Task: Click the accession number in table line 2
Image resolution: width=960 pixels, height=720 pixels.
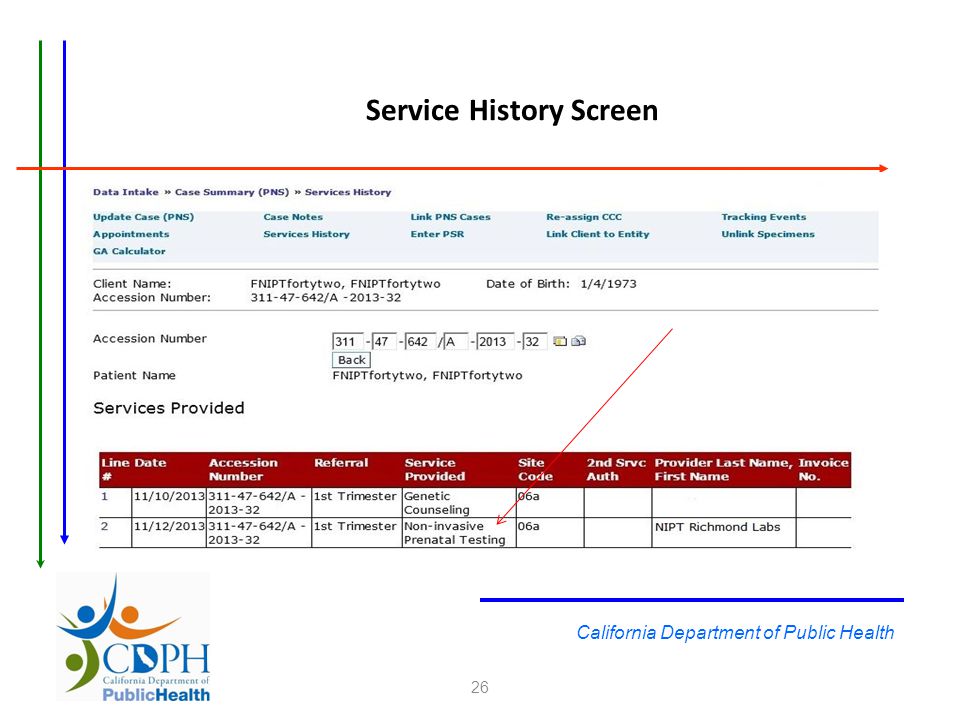Action: tap(257, 533)
